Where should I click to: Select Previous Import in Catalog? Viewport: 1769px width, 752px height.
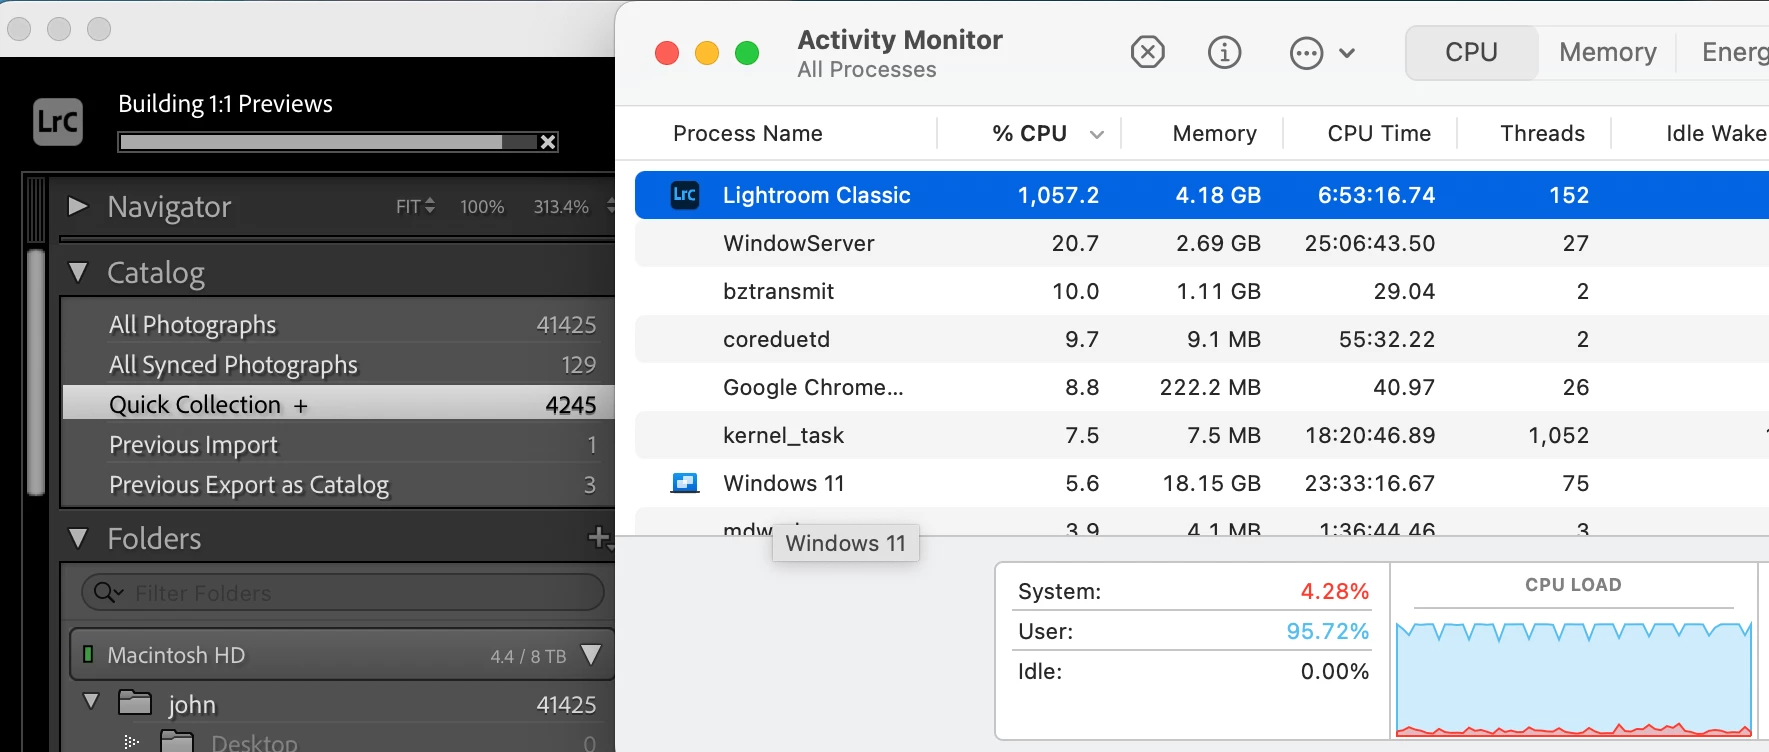coord(338,444)
